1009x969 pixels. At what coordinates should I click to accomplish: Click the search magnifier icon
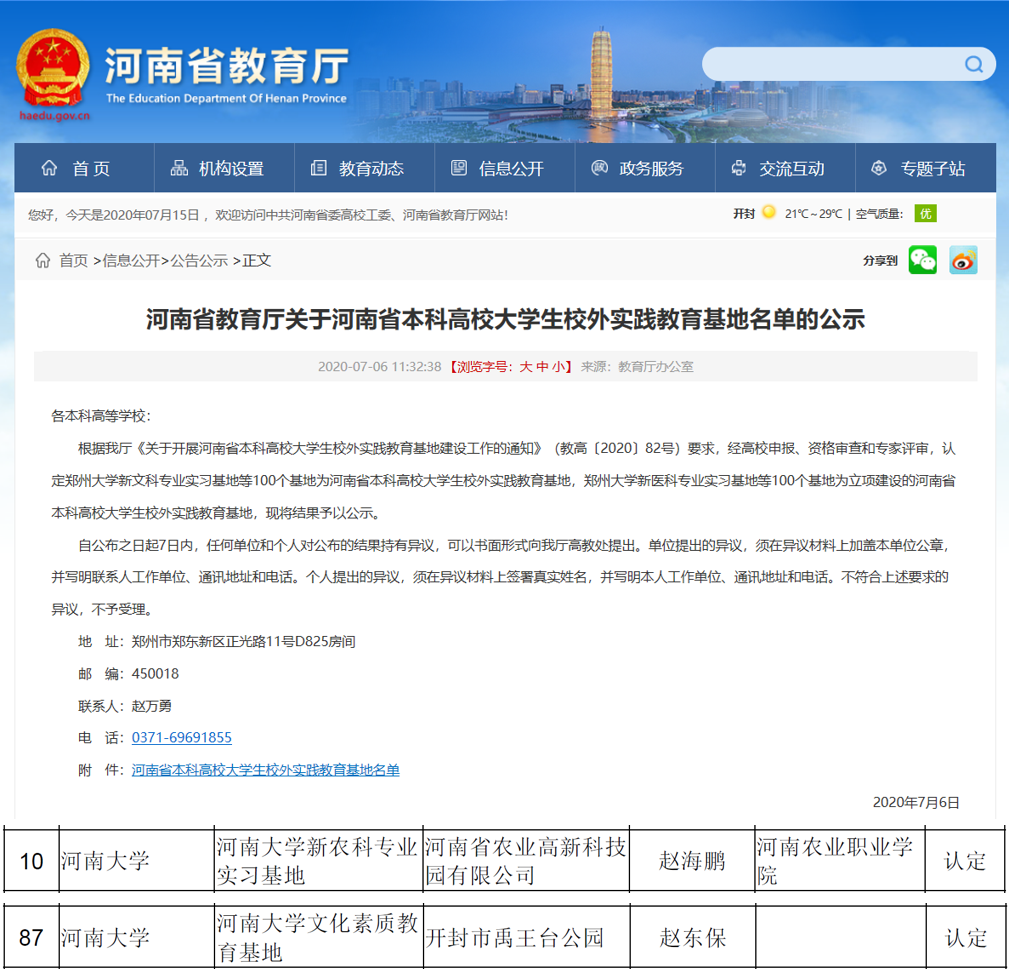973,65
